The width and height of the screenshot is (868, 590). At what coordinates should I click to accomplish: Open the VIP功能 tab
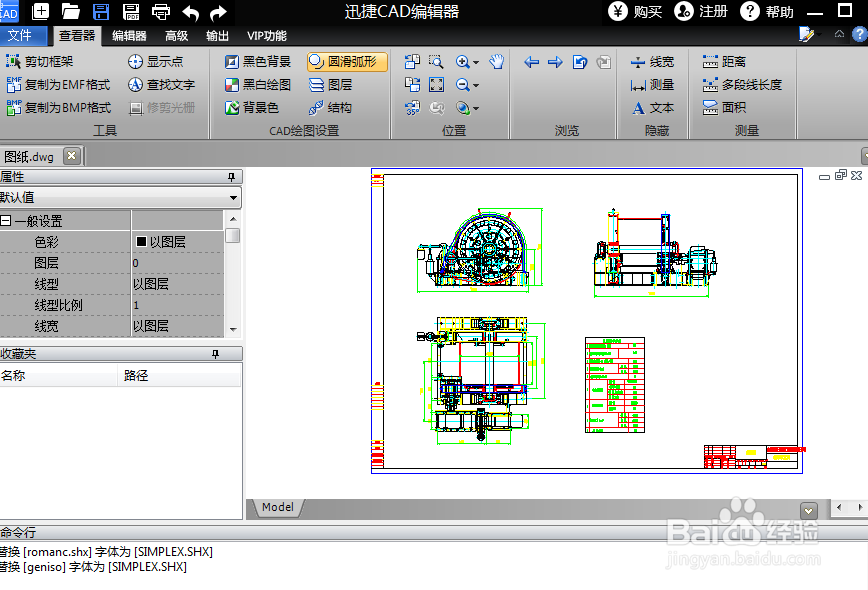[267, 36]
